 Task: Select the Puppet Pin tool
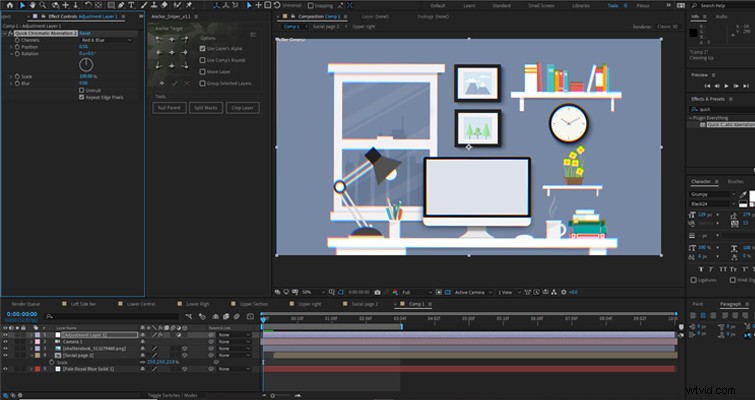click(189, 5)
